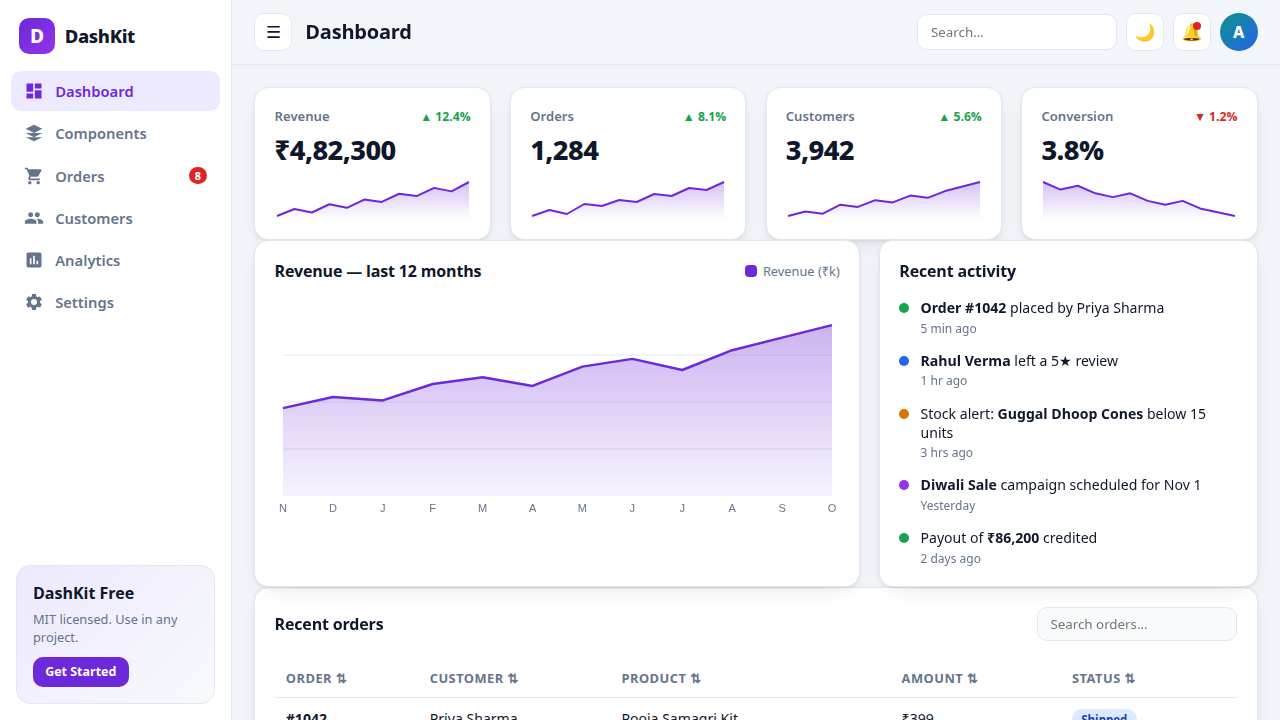Click the Guggal Dhoop Cones stock alert
The width and height of the screenshot is (1280, 720).
click(x=1068, y=432)
